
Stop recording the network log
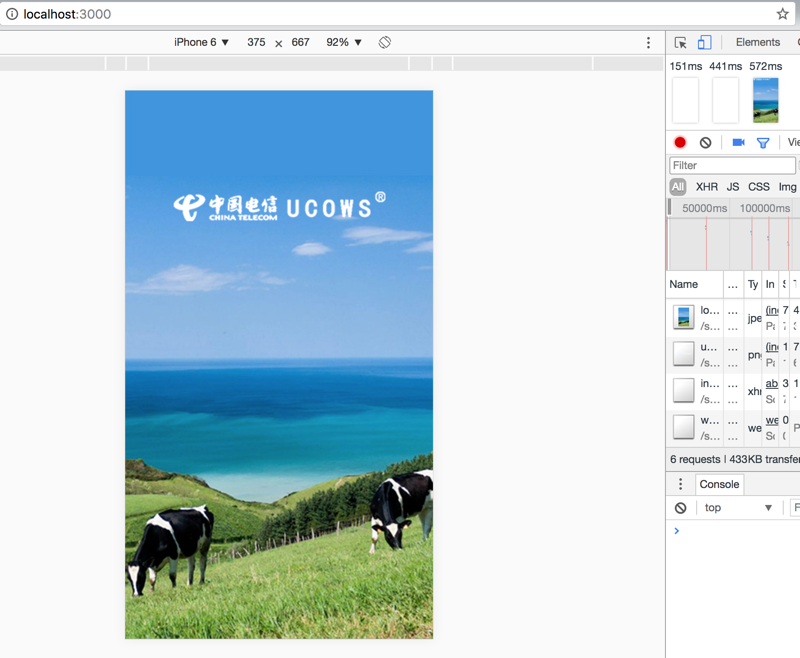(680, 142)
